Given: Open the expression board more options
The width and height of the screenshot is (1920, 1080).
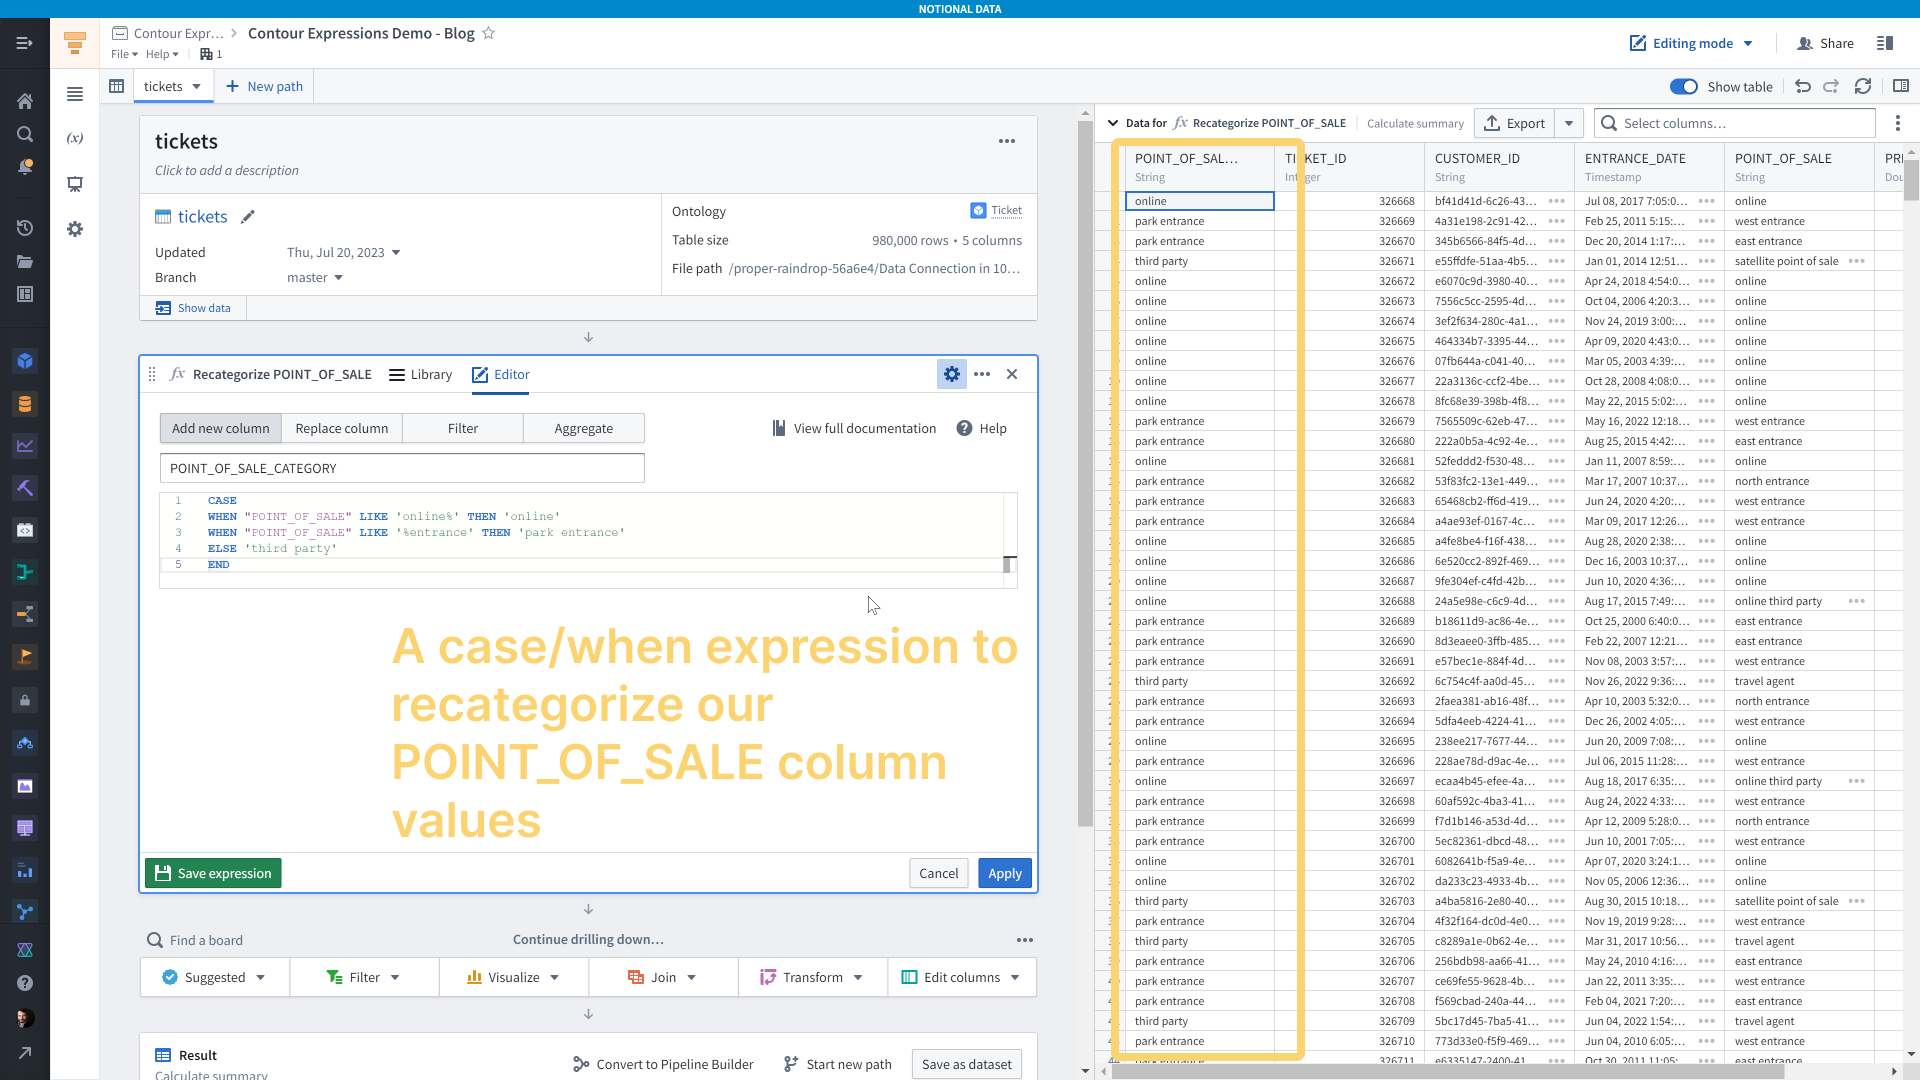Looking at the screenshot, I should click(x=982, y=374).
